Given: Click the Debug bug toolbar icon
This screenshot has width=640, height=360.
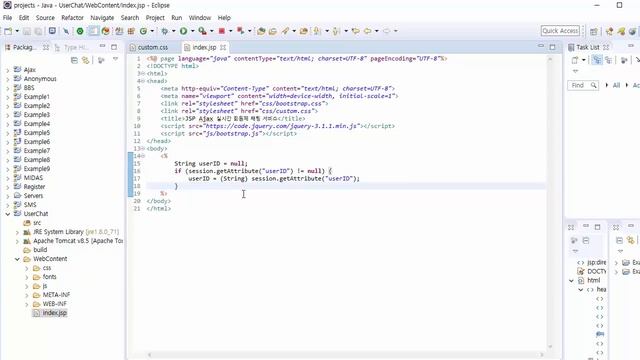Looking at the screenshot, I should (x=164, y=31).
